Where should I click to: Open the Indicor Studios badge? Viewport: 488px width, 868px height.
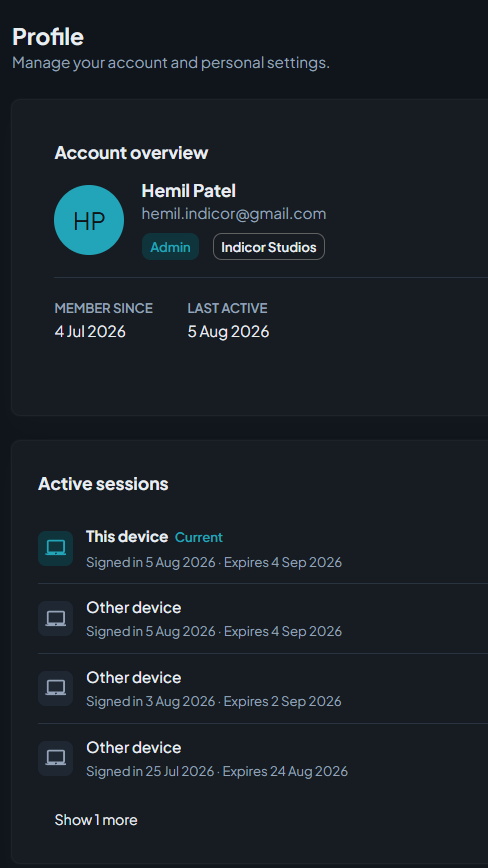(x=269, y=247)
